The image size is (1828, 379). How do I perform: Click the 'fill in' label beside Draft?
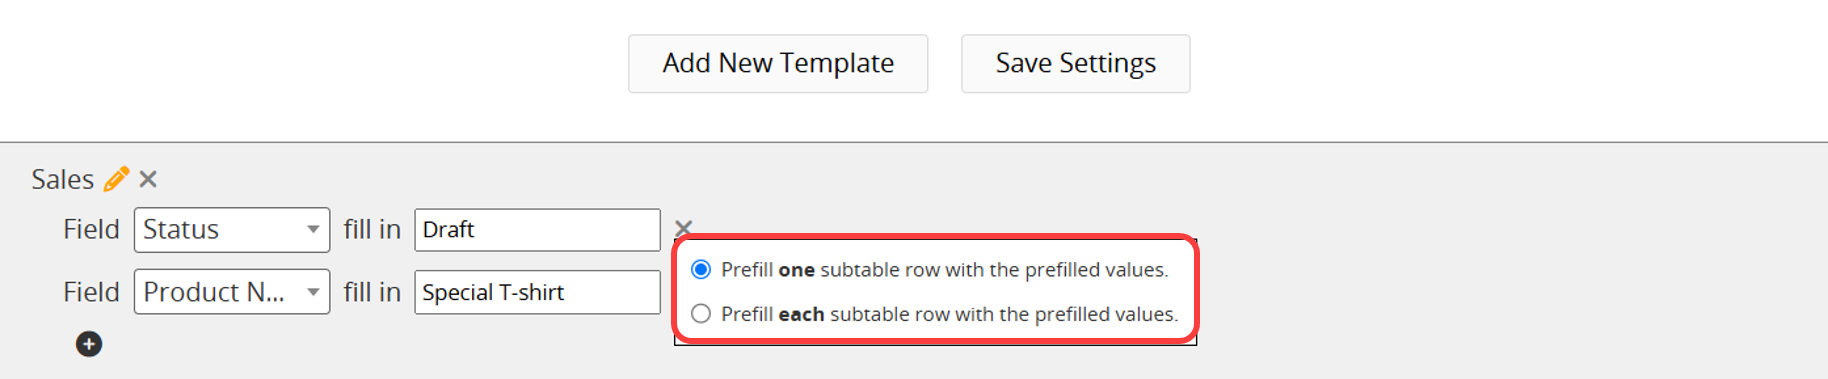[372, 229]
